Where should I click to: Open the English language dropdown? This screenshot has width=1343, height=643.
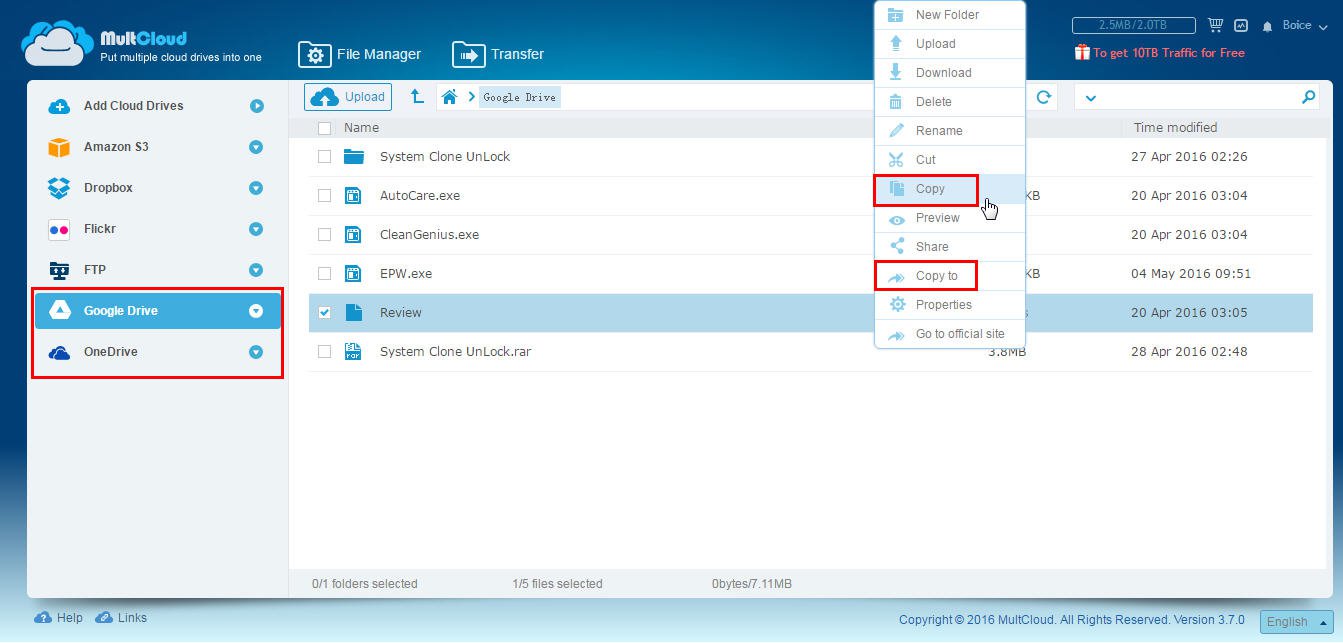pos(1297,621)
